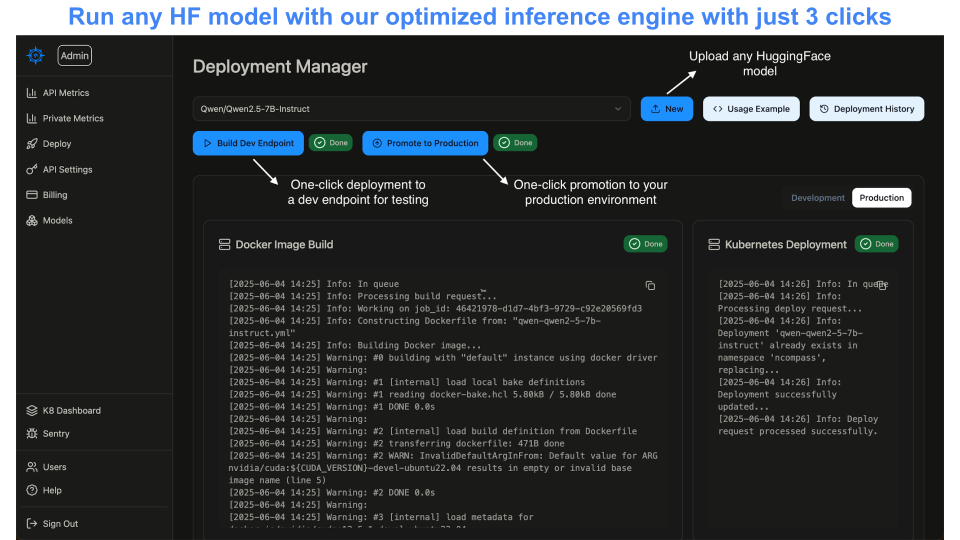Open K8 Dashboard from sidebar
960x540 pixels.
pos(70,410)
